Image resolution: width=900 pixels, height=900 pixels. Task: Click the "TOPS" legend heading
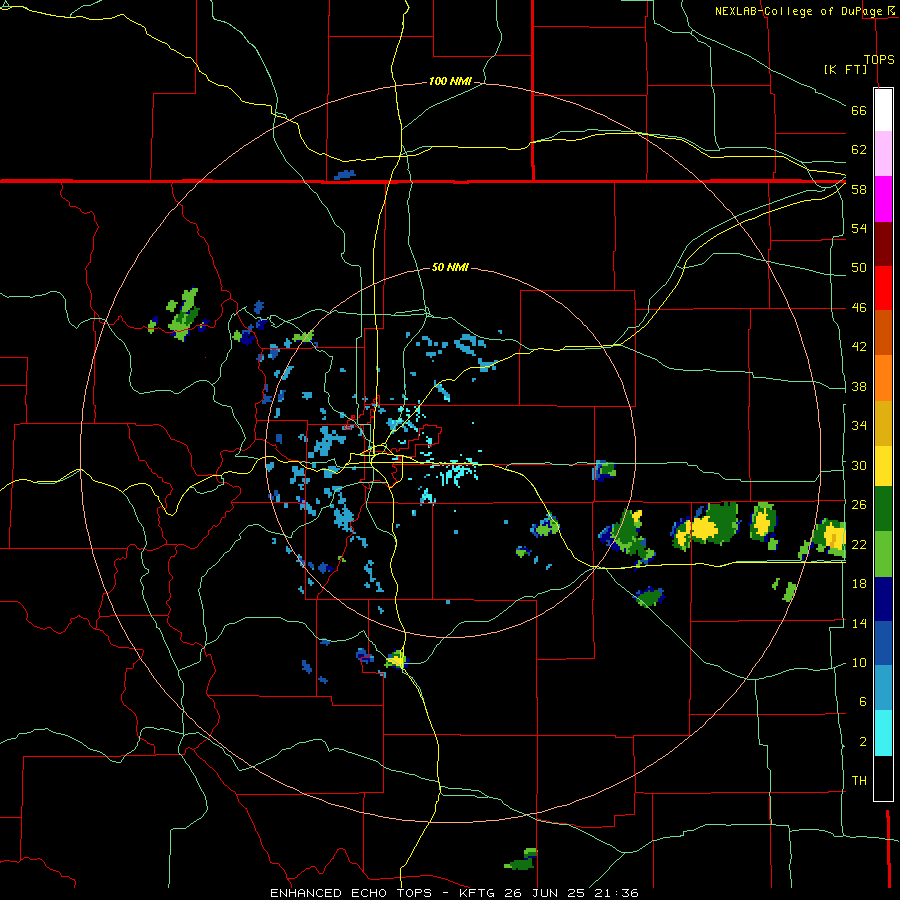pyautogui.click(x=879, y=59)
